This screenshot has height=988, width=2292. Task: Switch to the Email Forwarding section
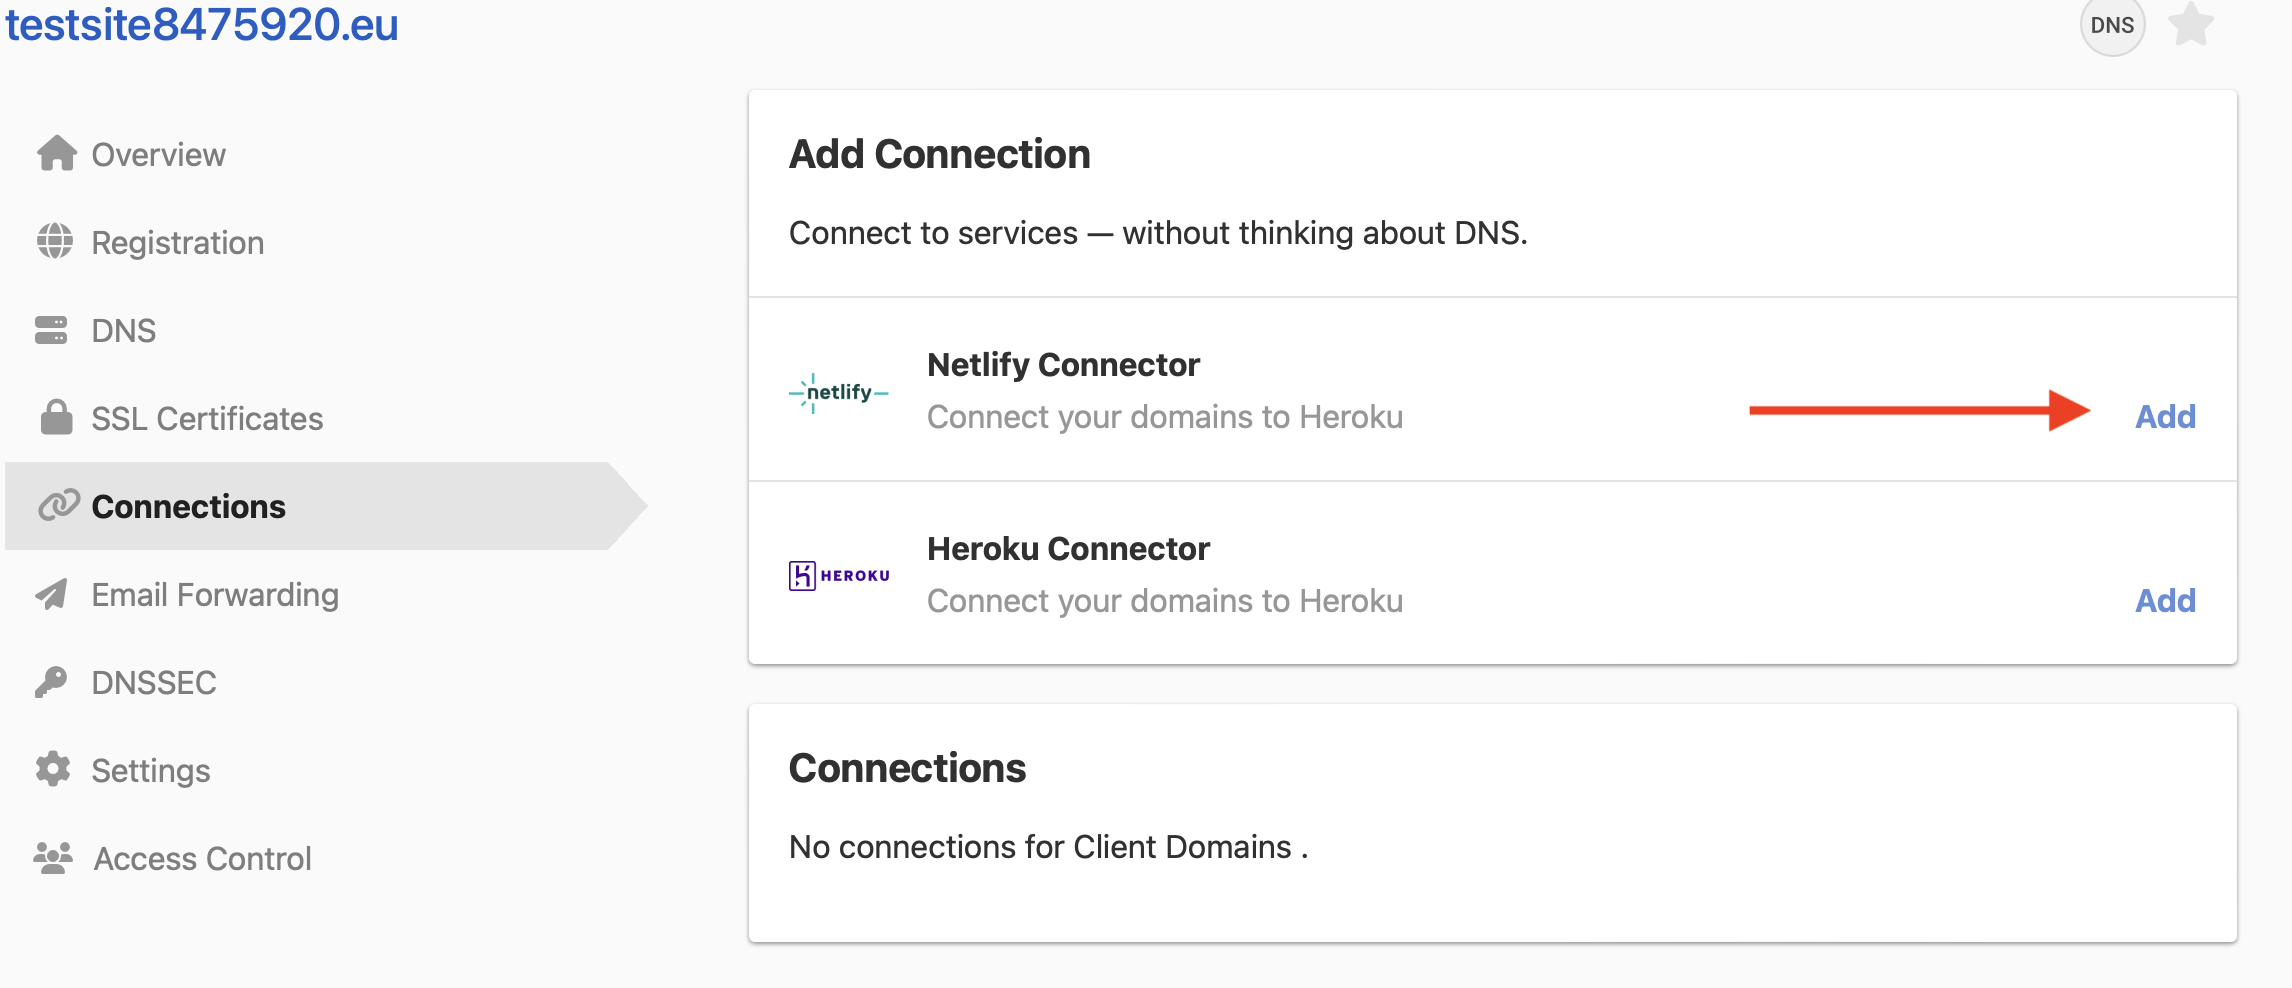coord(215,594)
